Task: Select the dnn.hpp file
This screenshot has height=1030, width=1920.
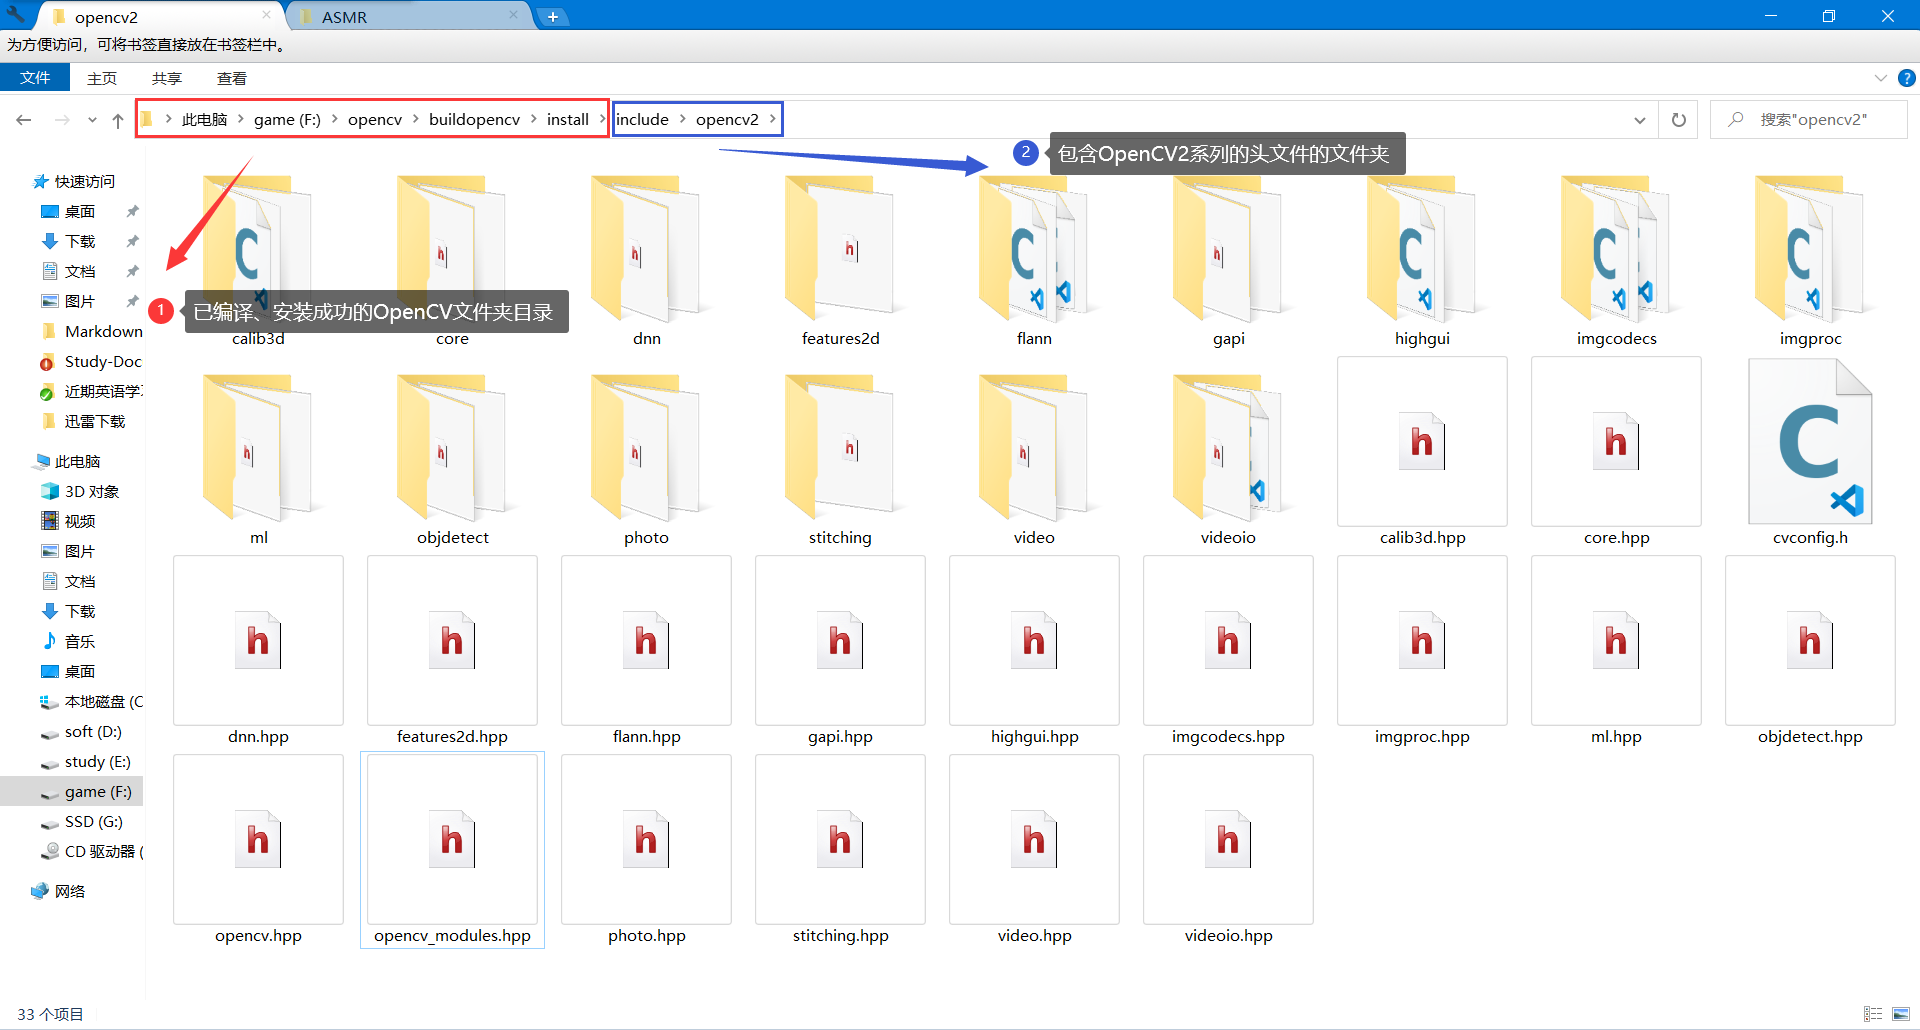Action: [258, 651]
